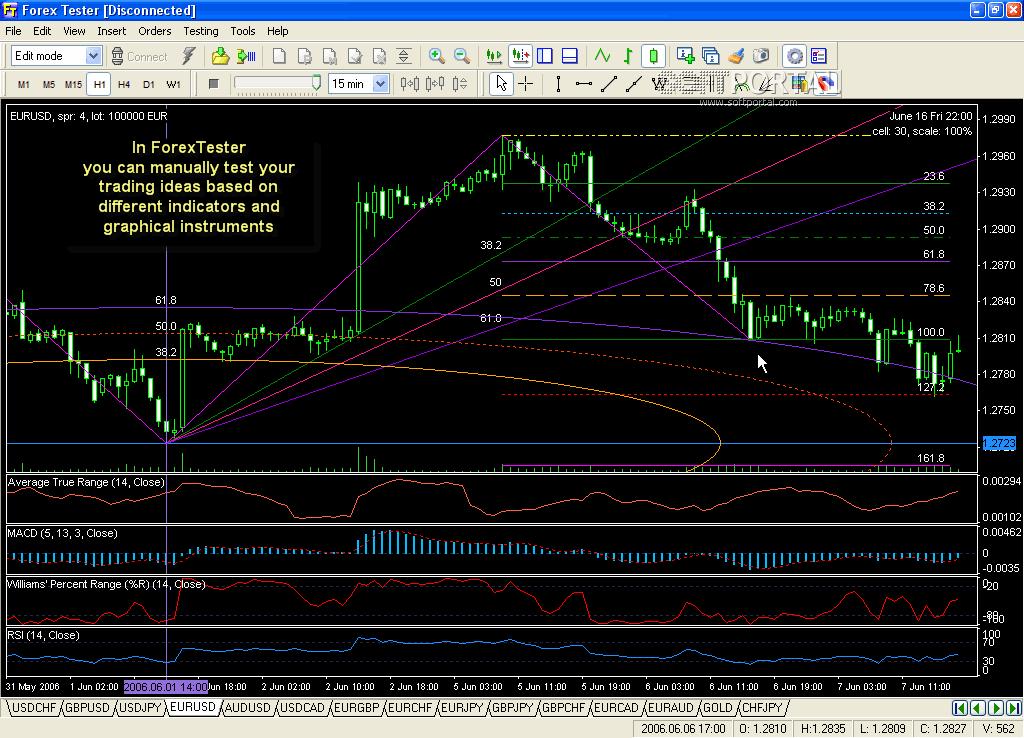This screenshot has height=738, width=1024.
Task: Switch to bar chart view
Action: [x=628, y=56]
